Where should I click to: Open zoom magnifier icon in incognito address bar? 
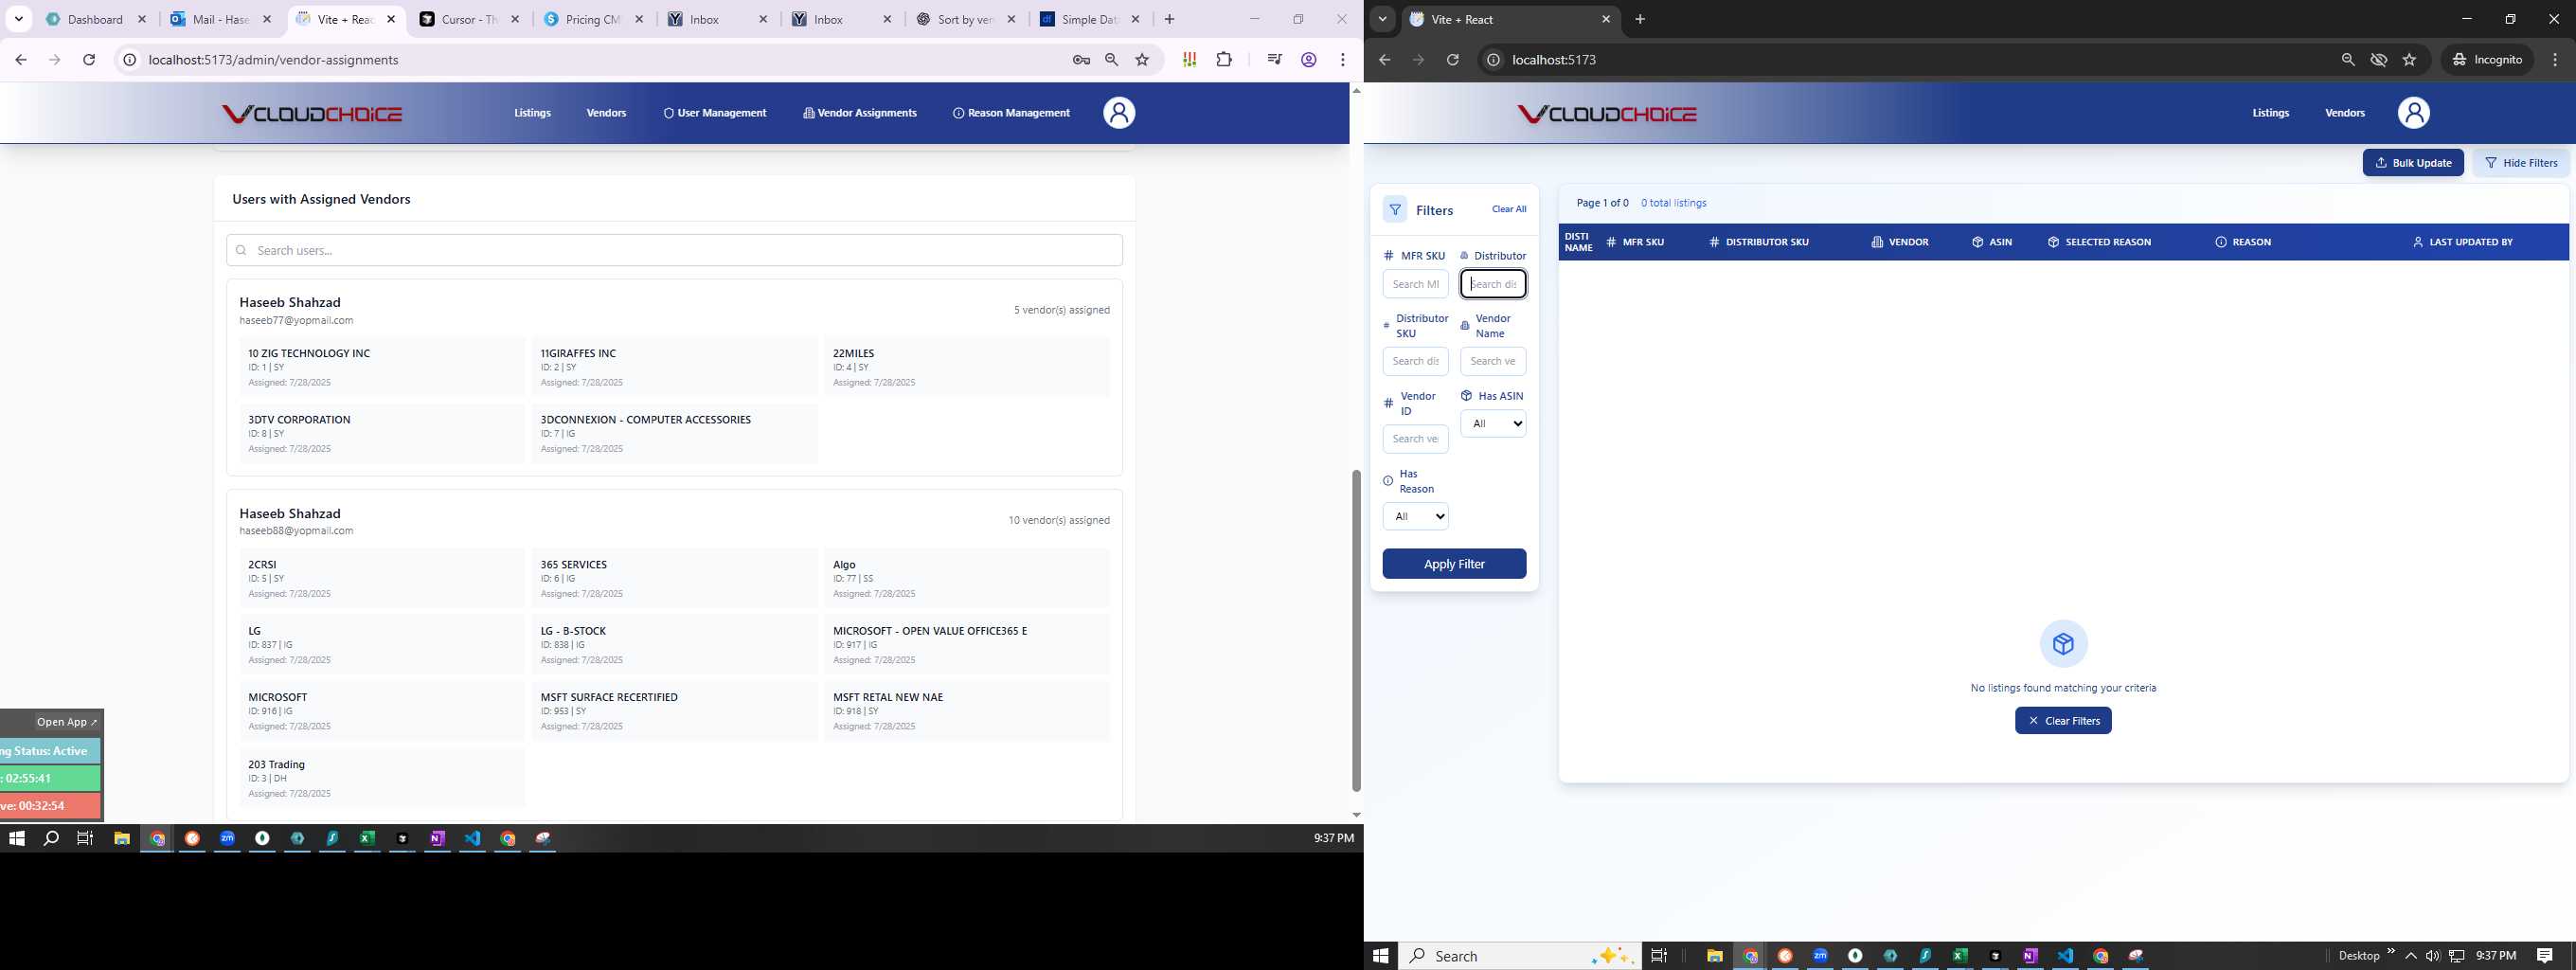point(2348,60)
